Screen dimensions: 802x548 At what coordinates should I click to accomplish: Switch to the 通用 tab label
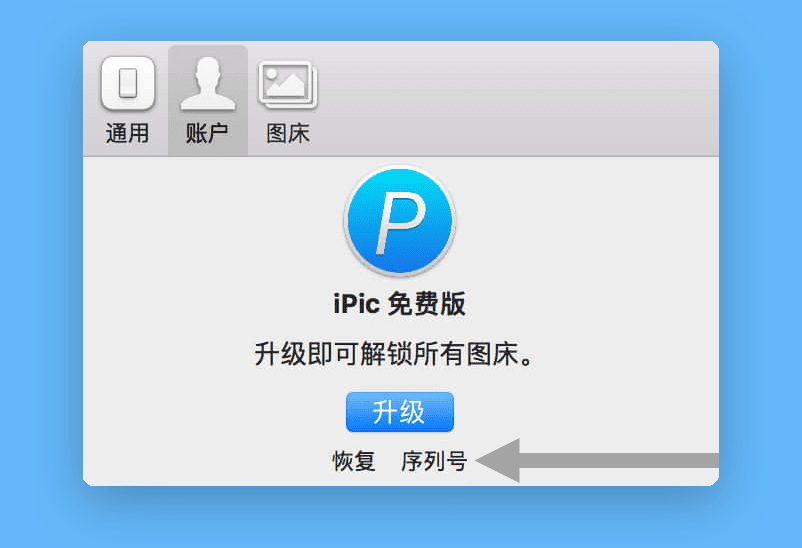coord(127,134)
